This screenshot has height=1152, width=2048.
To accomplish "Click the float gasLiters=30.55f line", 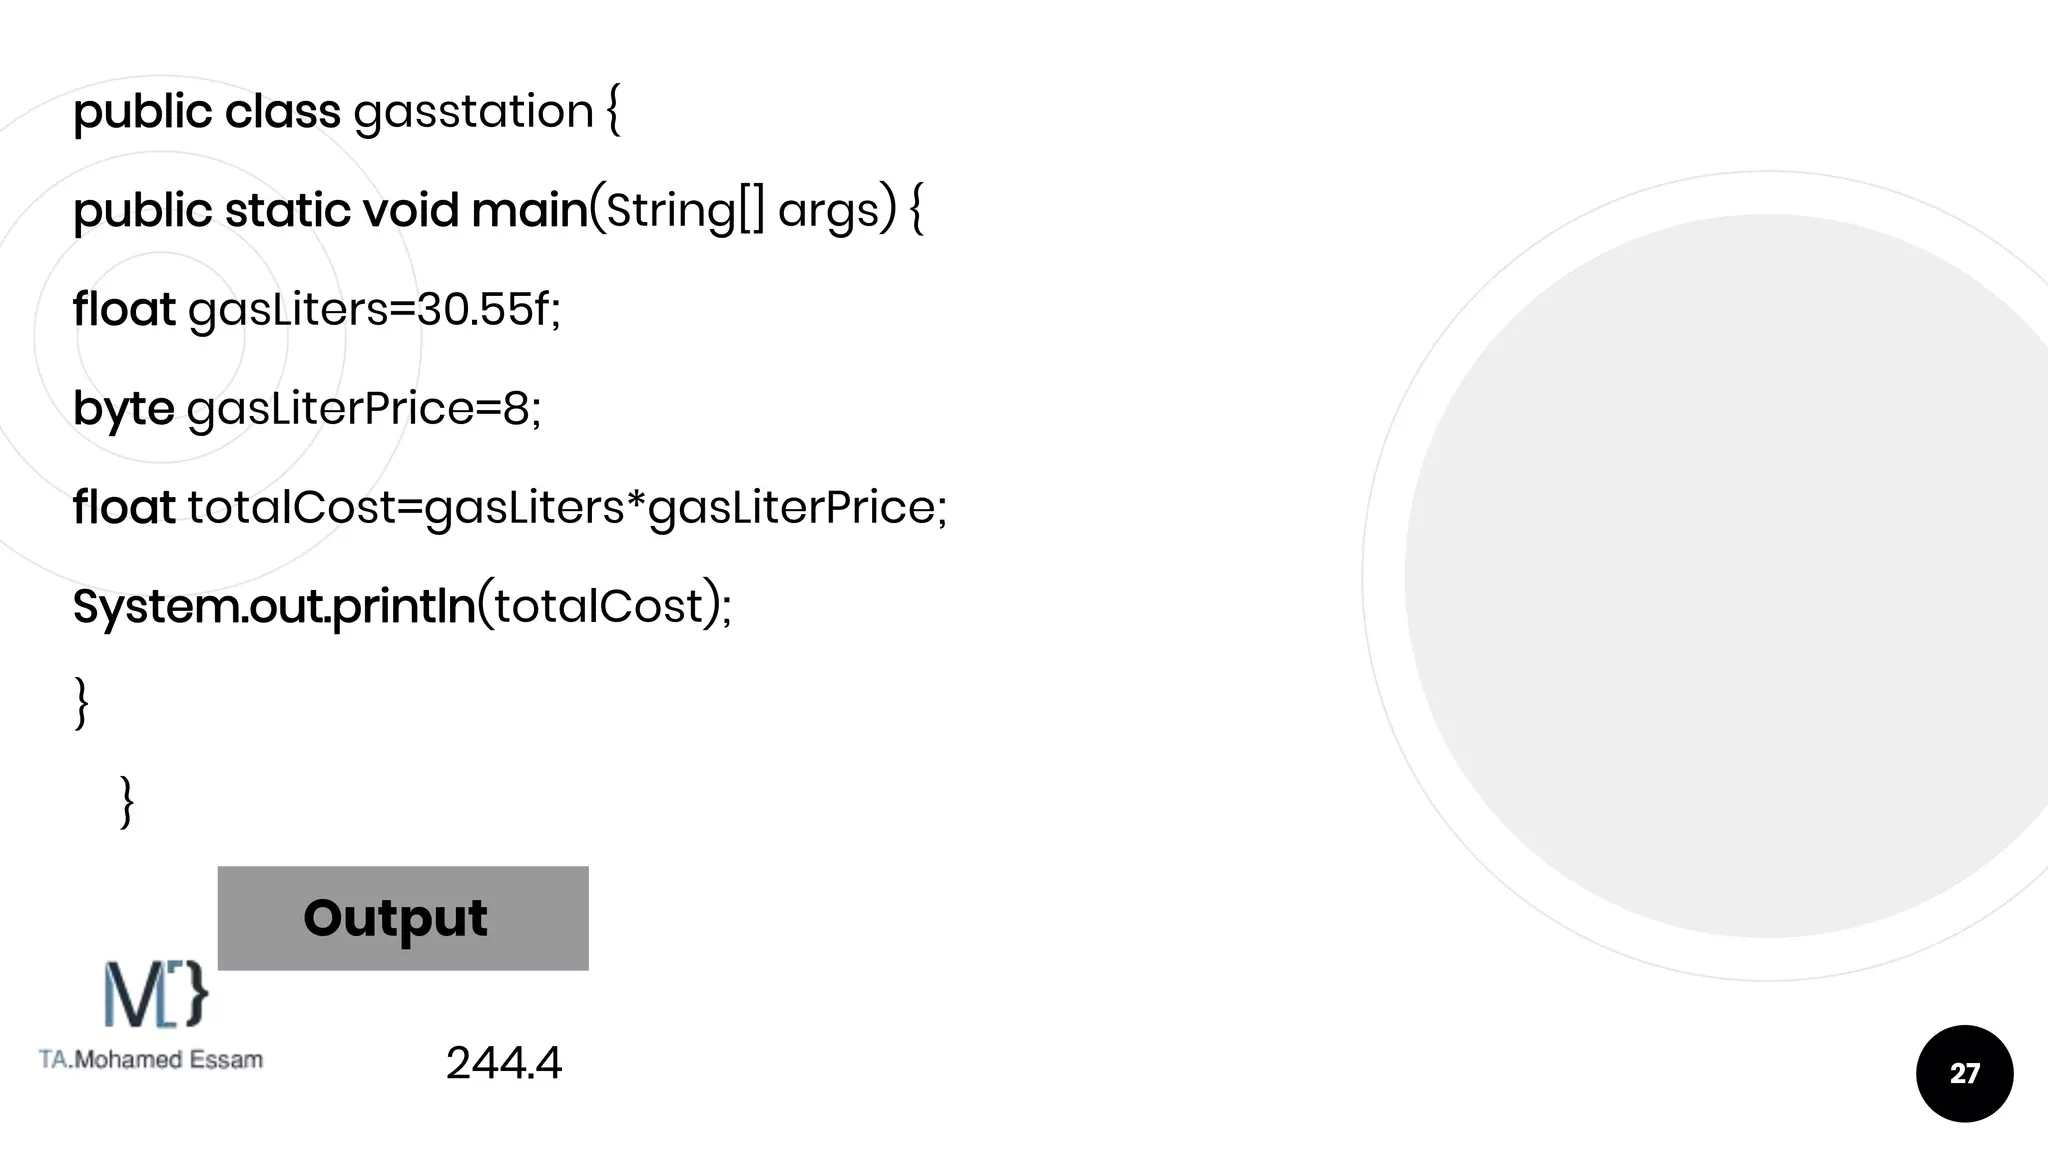I will point(317,309).
